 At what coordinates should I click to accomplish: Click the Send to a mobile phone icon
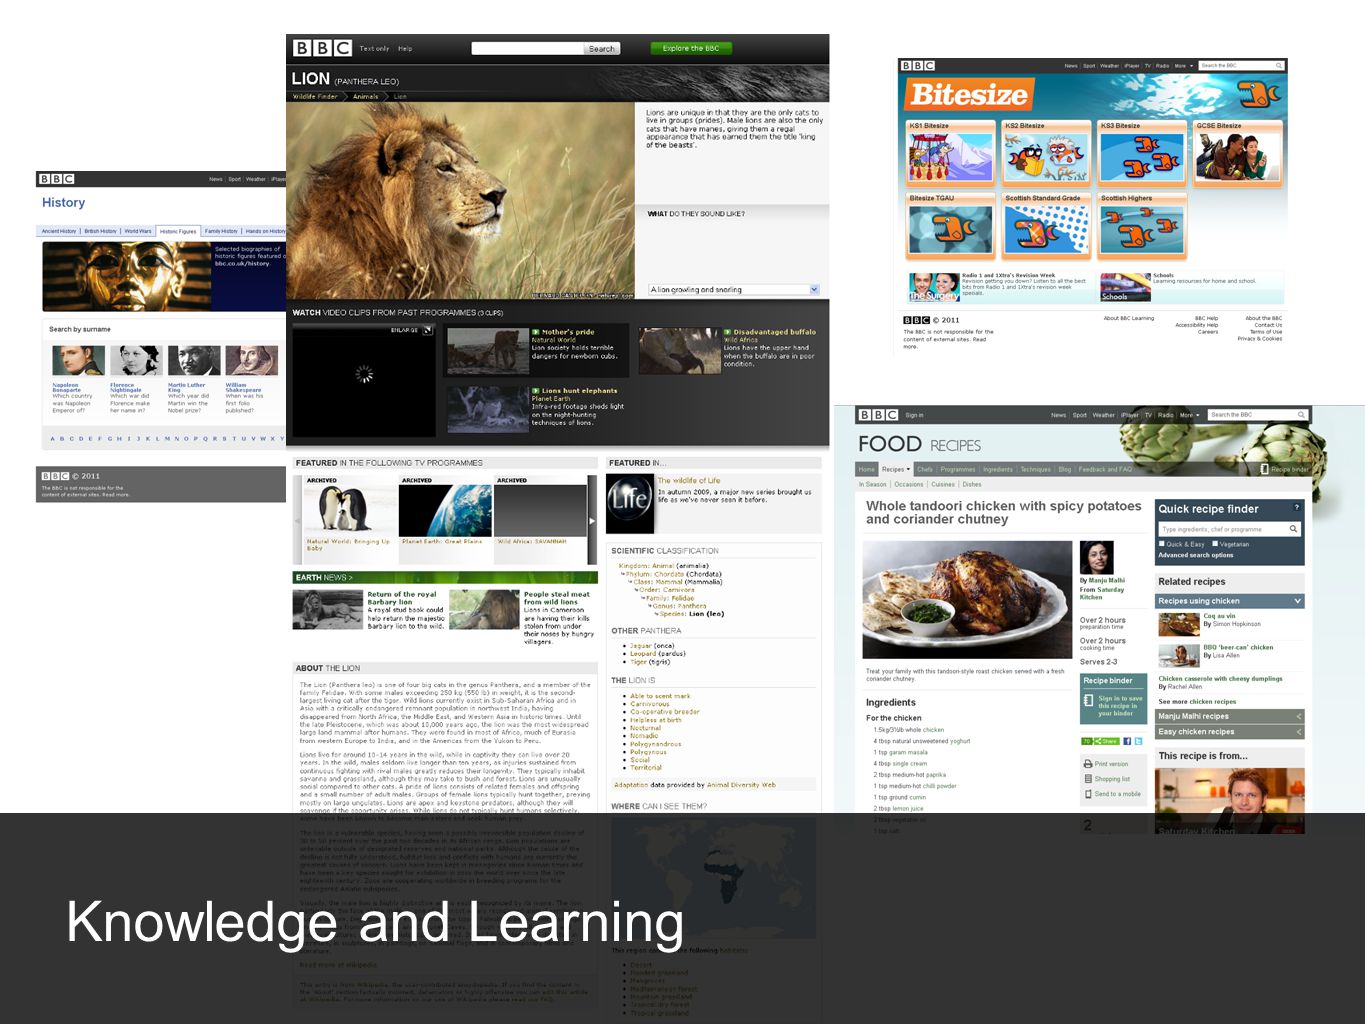tap(1088, 794)
